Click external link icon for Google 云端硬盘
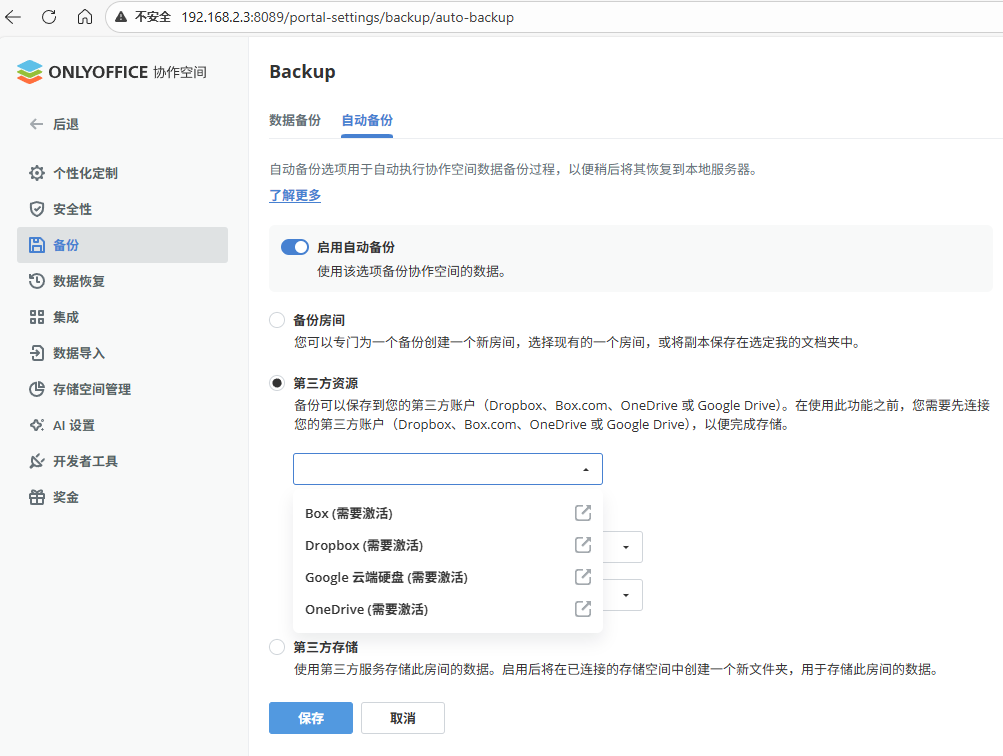Viewport: 1003px width, 756px height. coord(582,577)
